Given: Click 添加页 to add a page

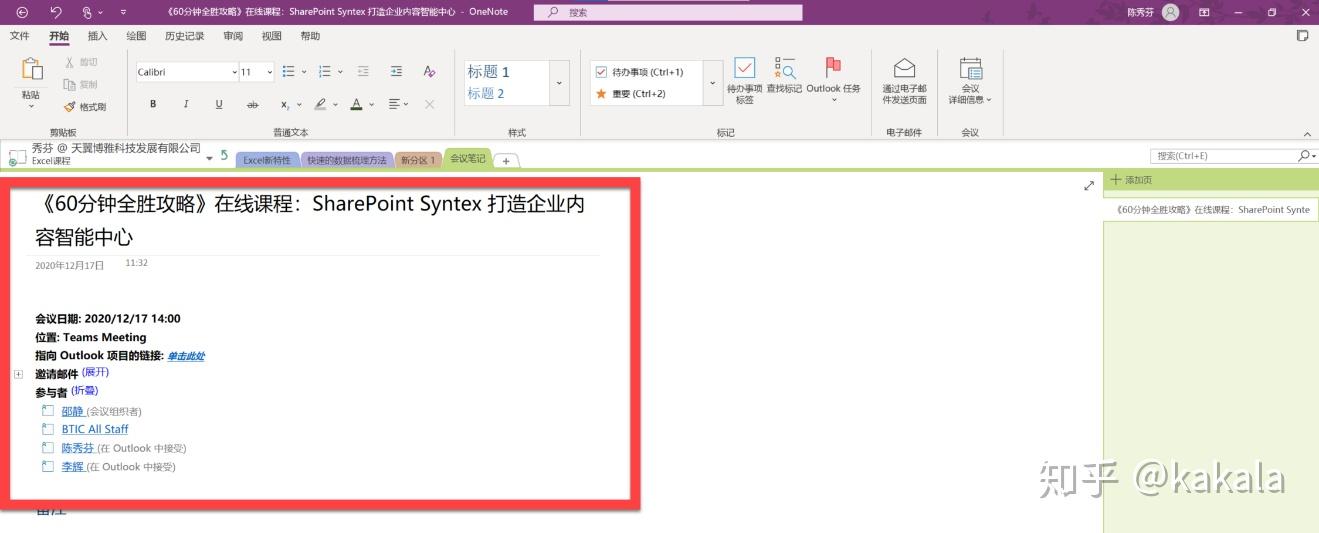Looking at the screenshot, I should coord(1131,180).
